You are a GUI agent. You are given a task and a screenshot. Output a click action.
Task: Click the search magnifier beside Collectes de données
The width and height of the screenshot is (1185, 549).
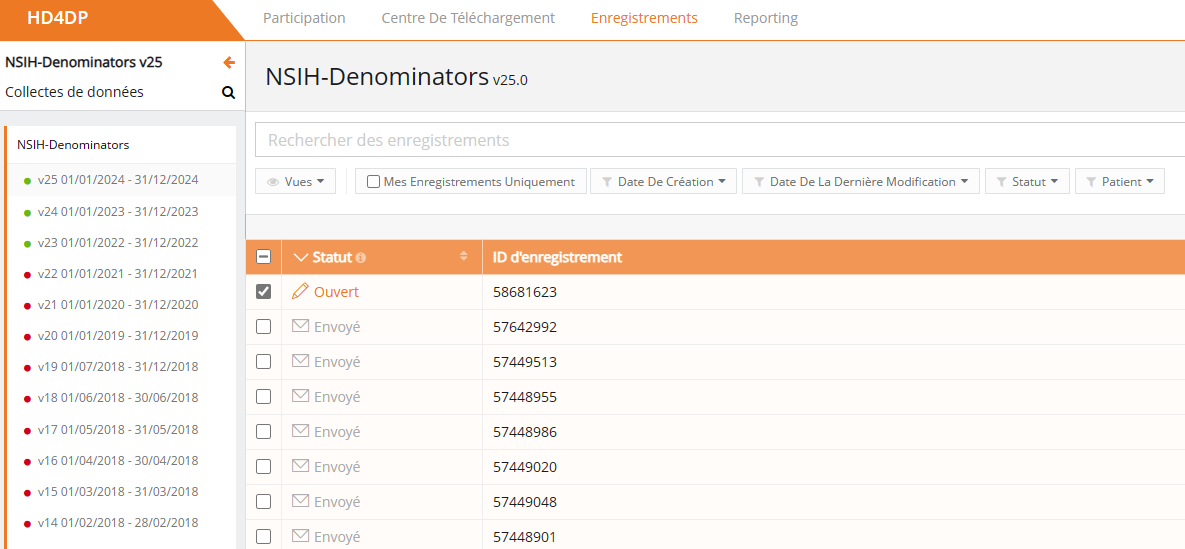[228, 93]
